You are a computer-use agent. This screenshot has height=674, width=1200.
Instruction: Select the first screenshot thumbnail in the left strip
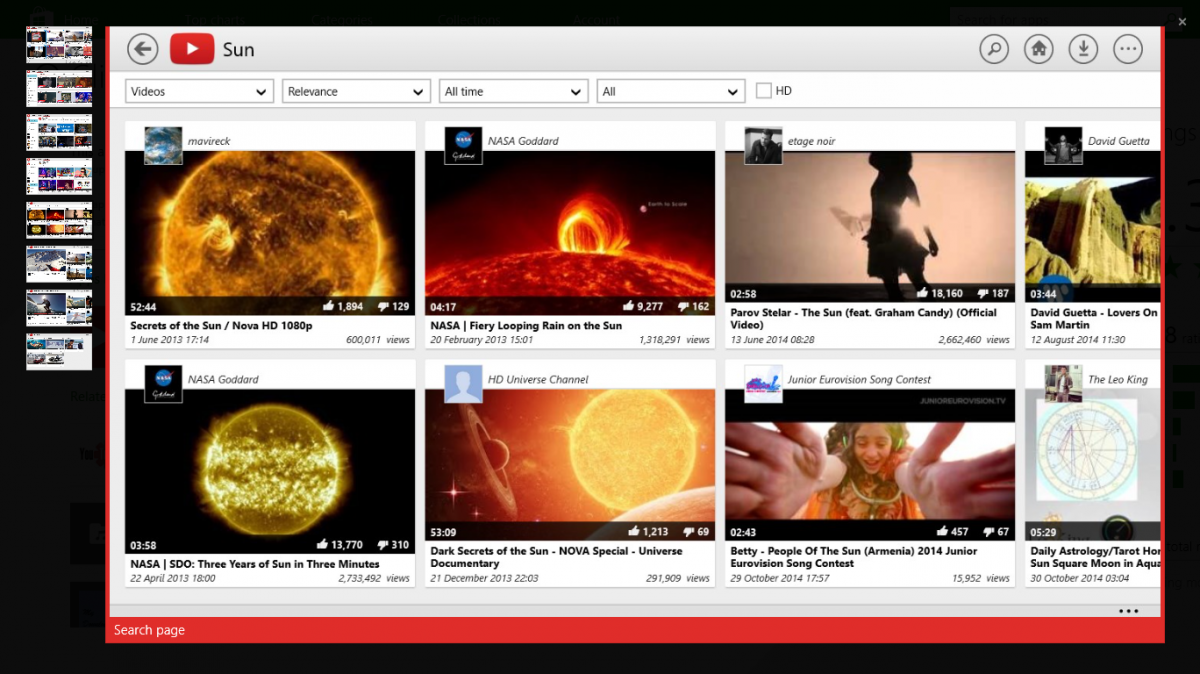pyautogui.click(x=59, y=45)
